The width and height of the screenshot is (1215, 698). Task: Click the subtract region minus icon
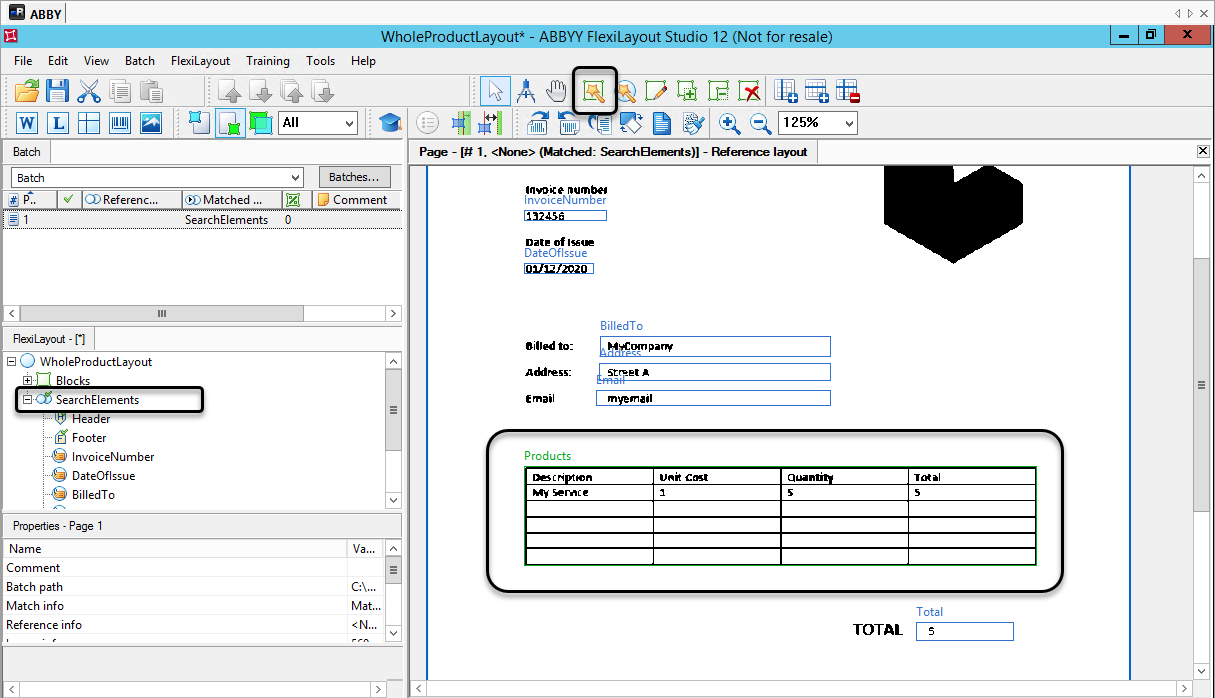718,91
